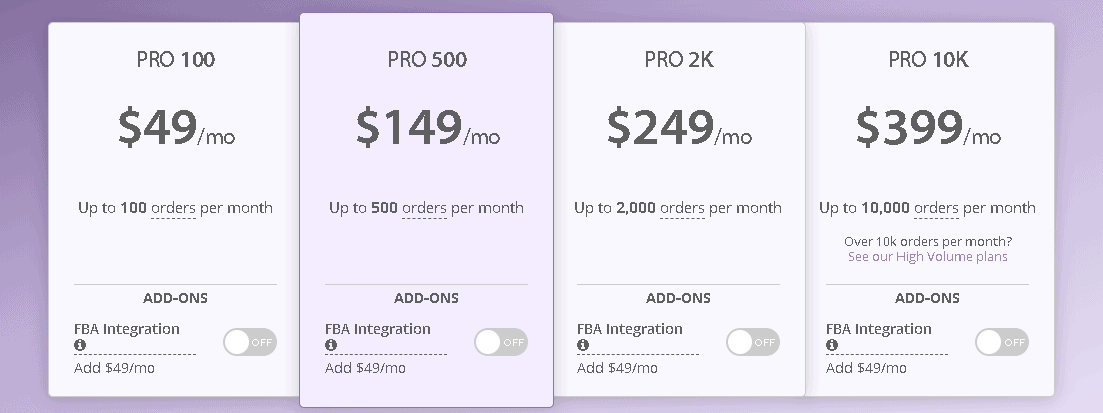Click underlined 'orders' term in PRO 100
This screenshot has height=413, width=1103.
[x=173, y=209]
